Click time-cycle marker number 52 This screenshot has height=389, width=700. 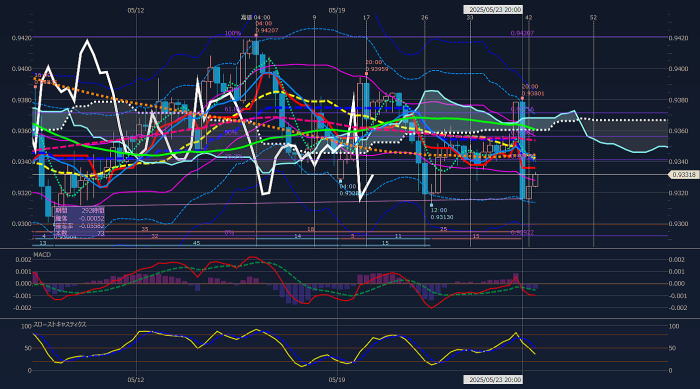tap(593, 17)
